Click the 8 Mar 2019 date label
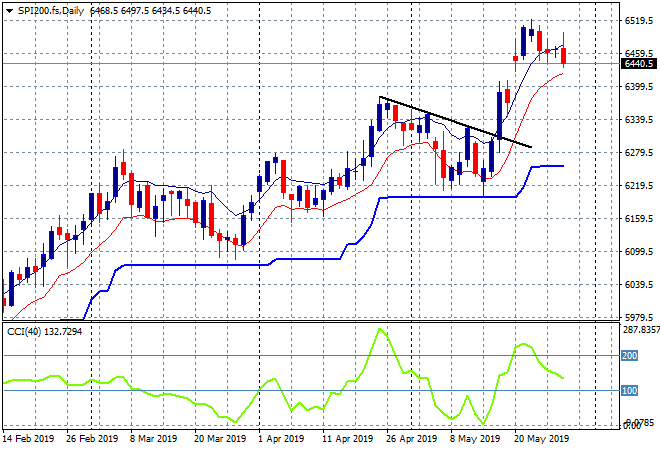Viewport: 660px width, 450px height. point(153,439)
